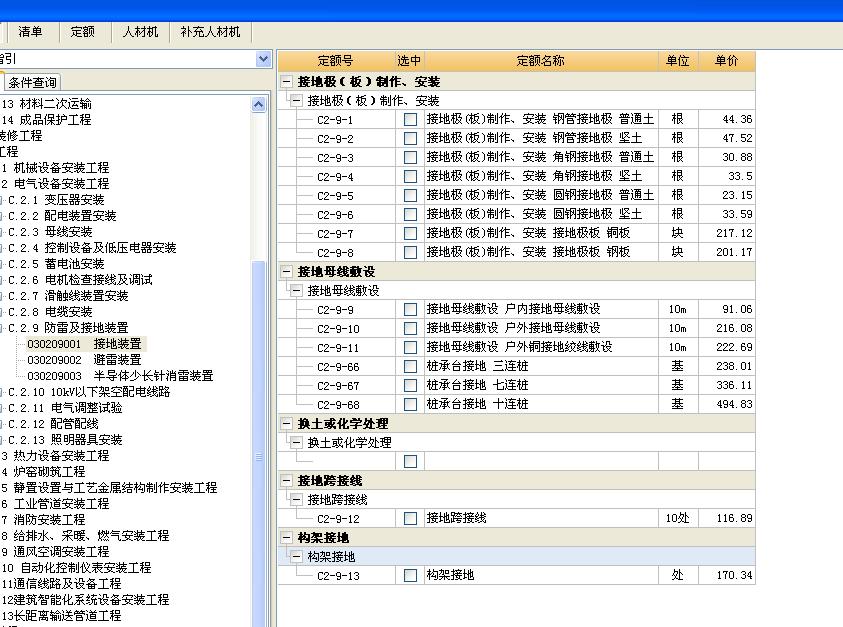
Task: Check the box for C2-9-9
Action: tap(410, 309)
